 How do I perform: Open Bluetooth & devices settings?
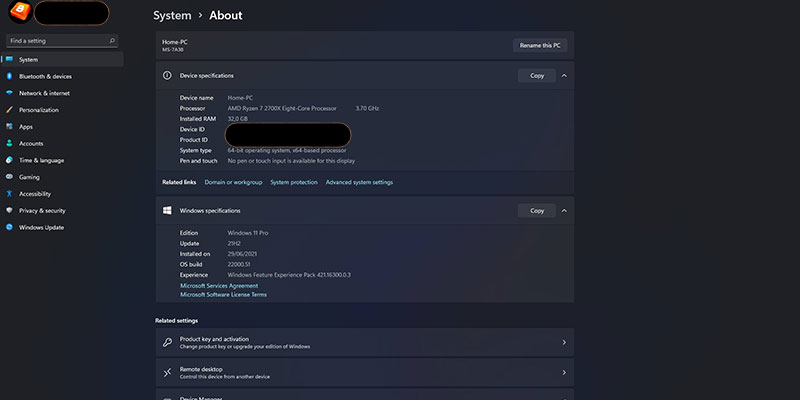[62, 77]
